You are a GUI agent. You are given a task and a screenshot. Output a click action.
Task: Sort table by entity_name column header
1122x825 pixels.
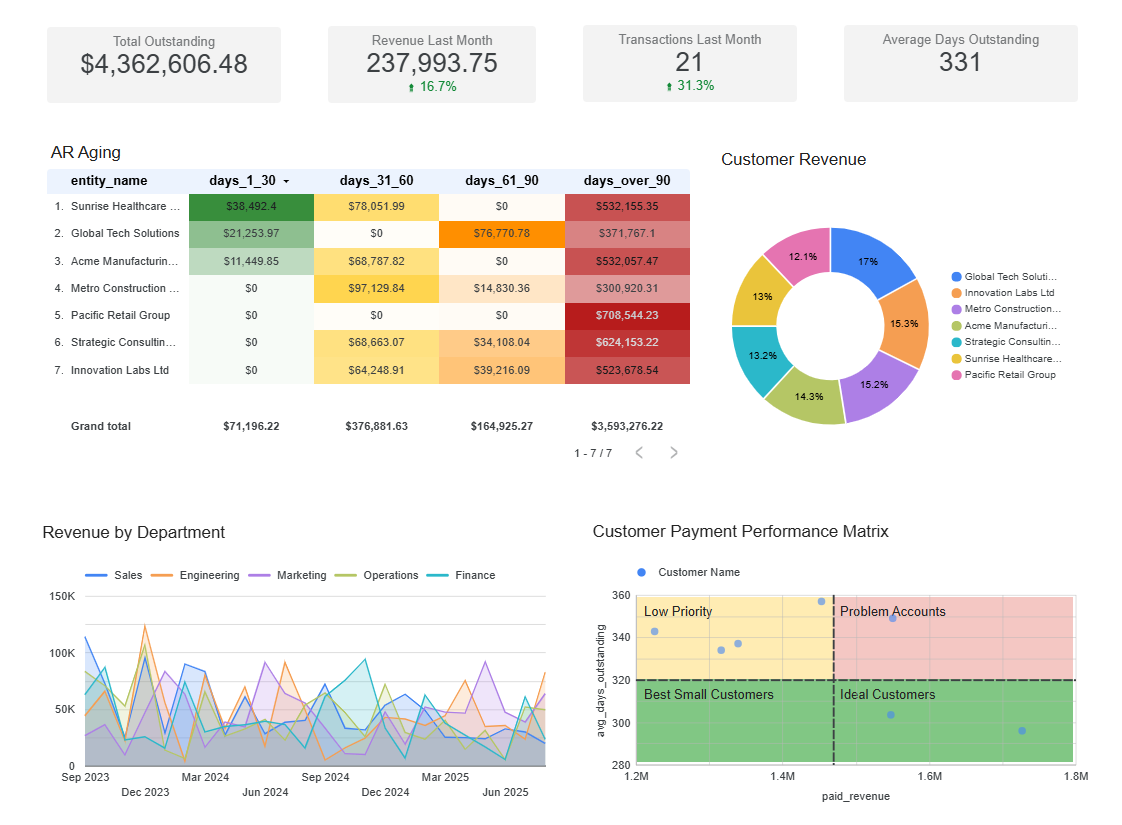[109, 181]
